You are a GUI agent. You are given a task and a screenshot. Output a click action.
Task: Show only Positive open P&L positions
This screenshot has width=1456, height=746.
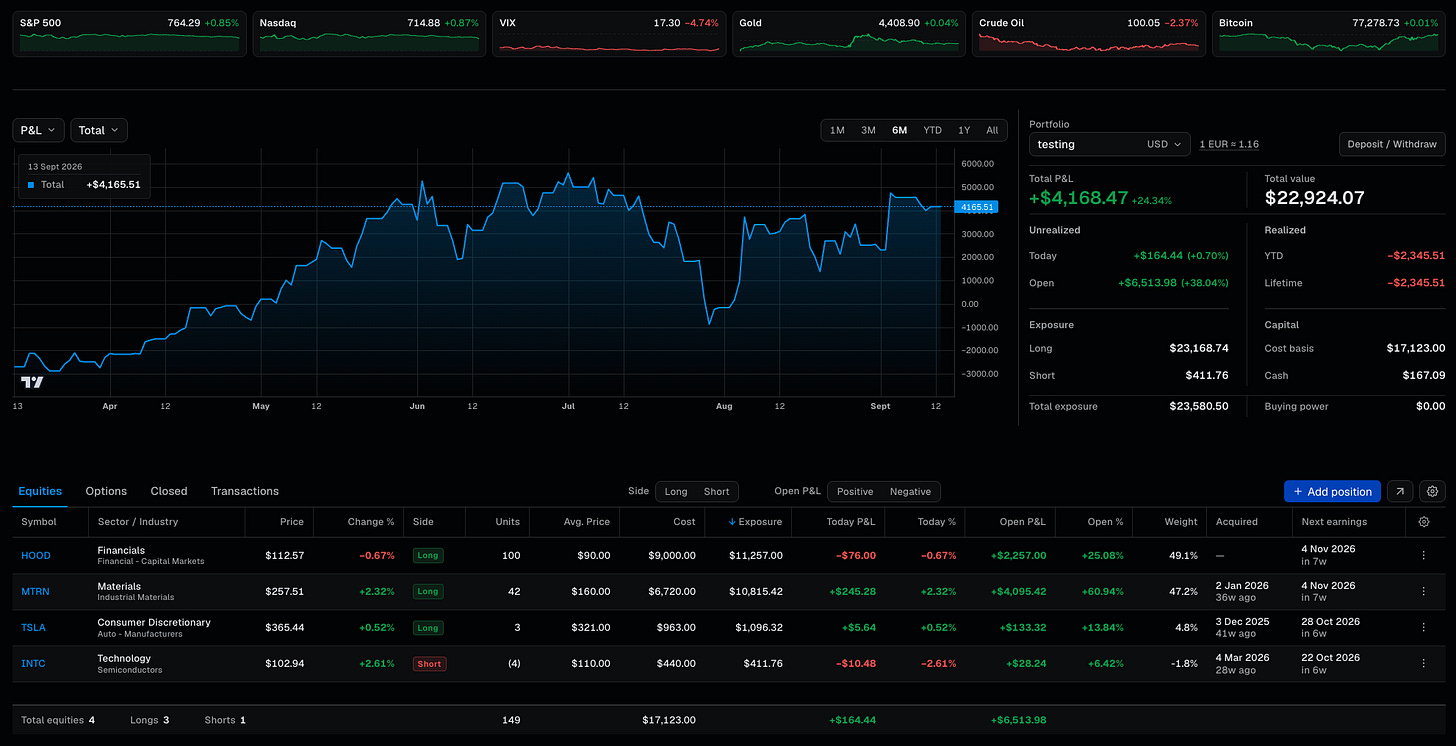(x=855, y=491)
